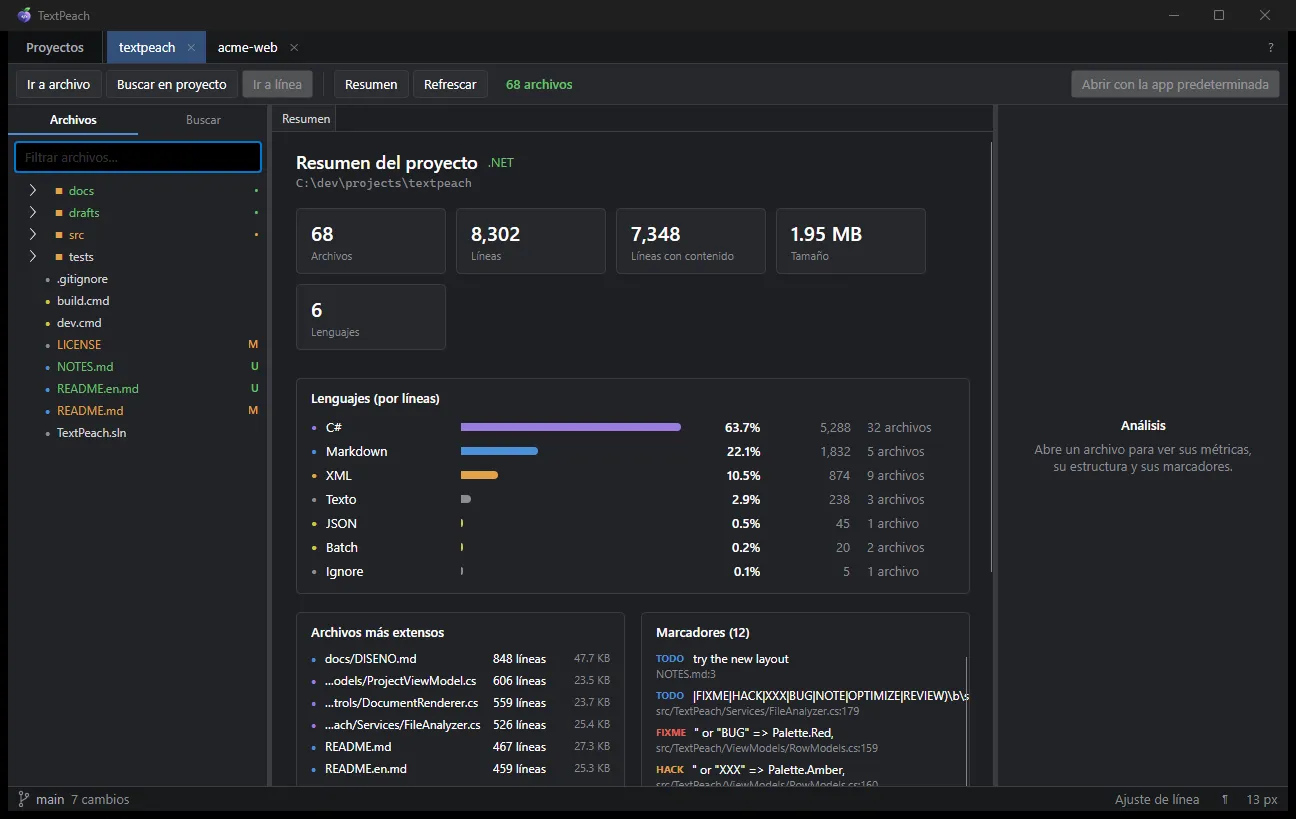Expand the drafts folder
1296x819 pixels.
tap(33, 212)
